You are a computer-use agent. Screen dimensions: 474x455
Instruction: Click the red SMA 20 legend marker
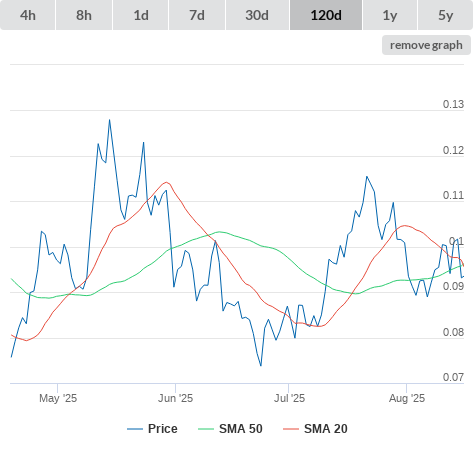[291, 429]
